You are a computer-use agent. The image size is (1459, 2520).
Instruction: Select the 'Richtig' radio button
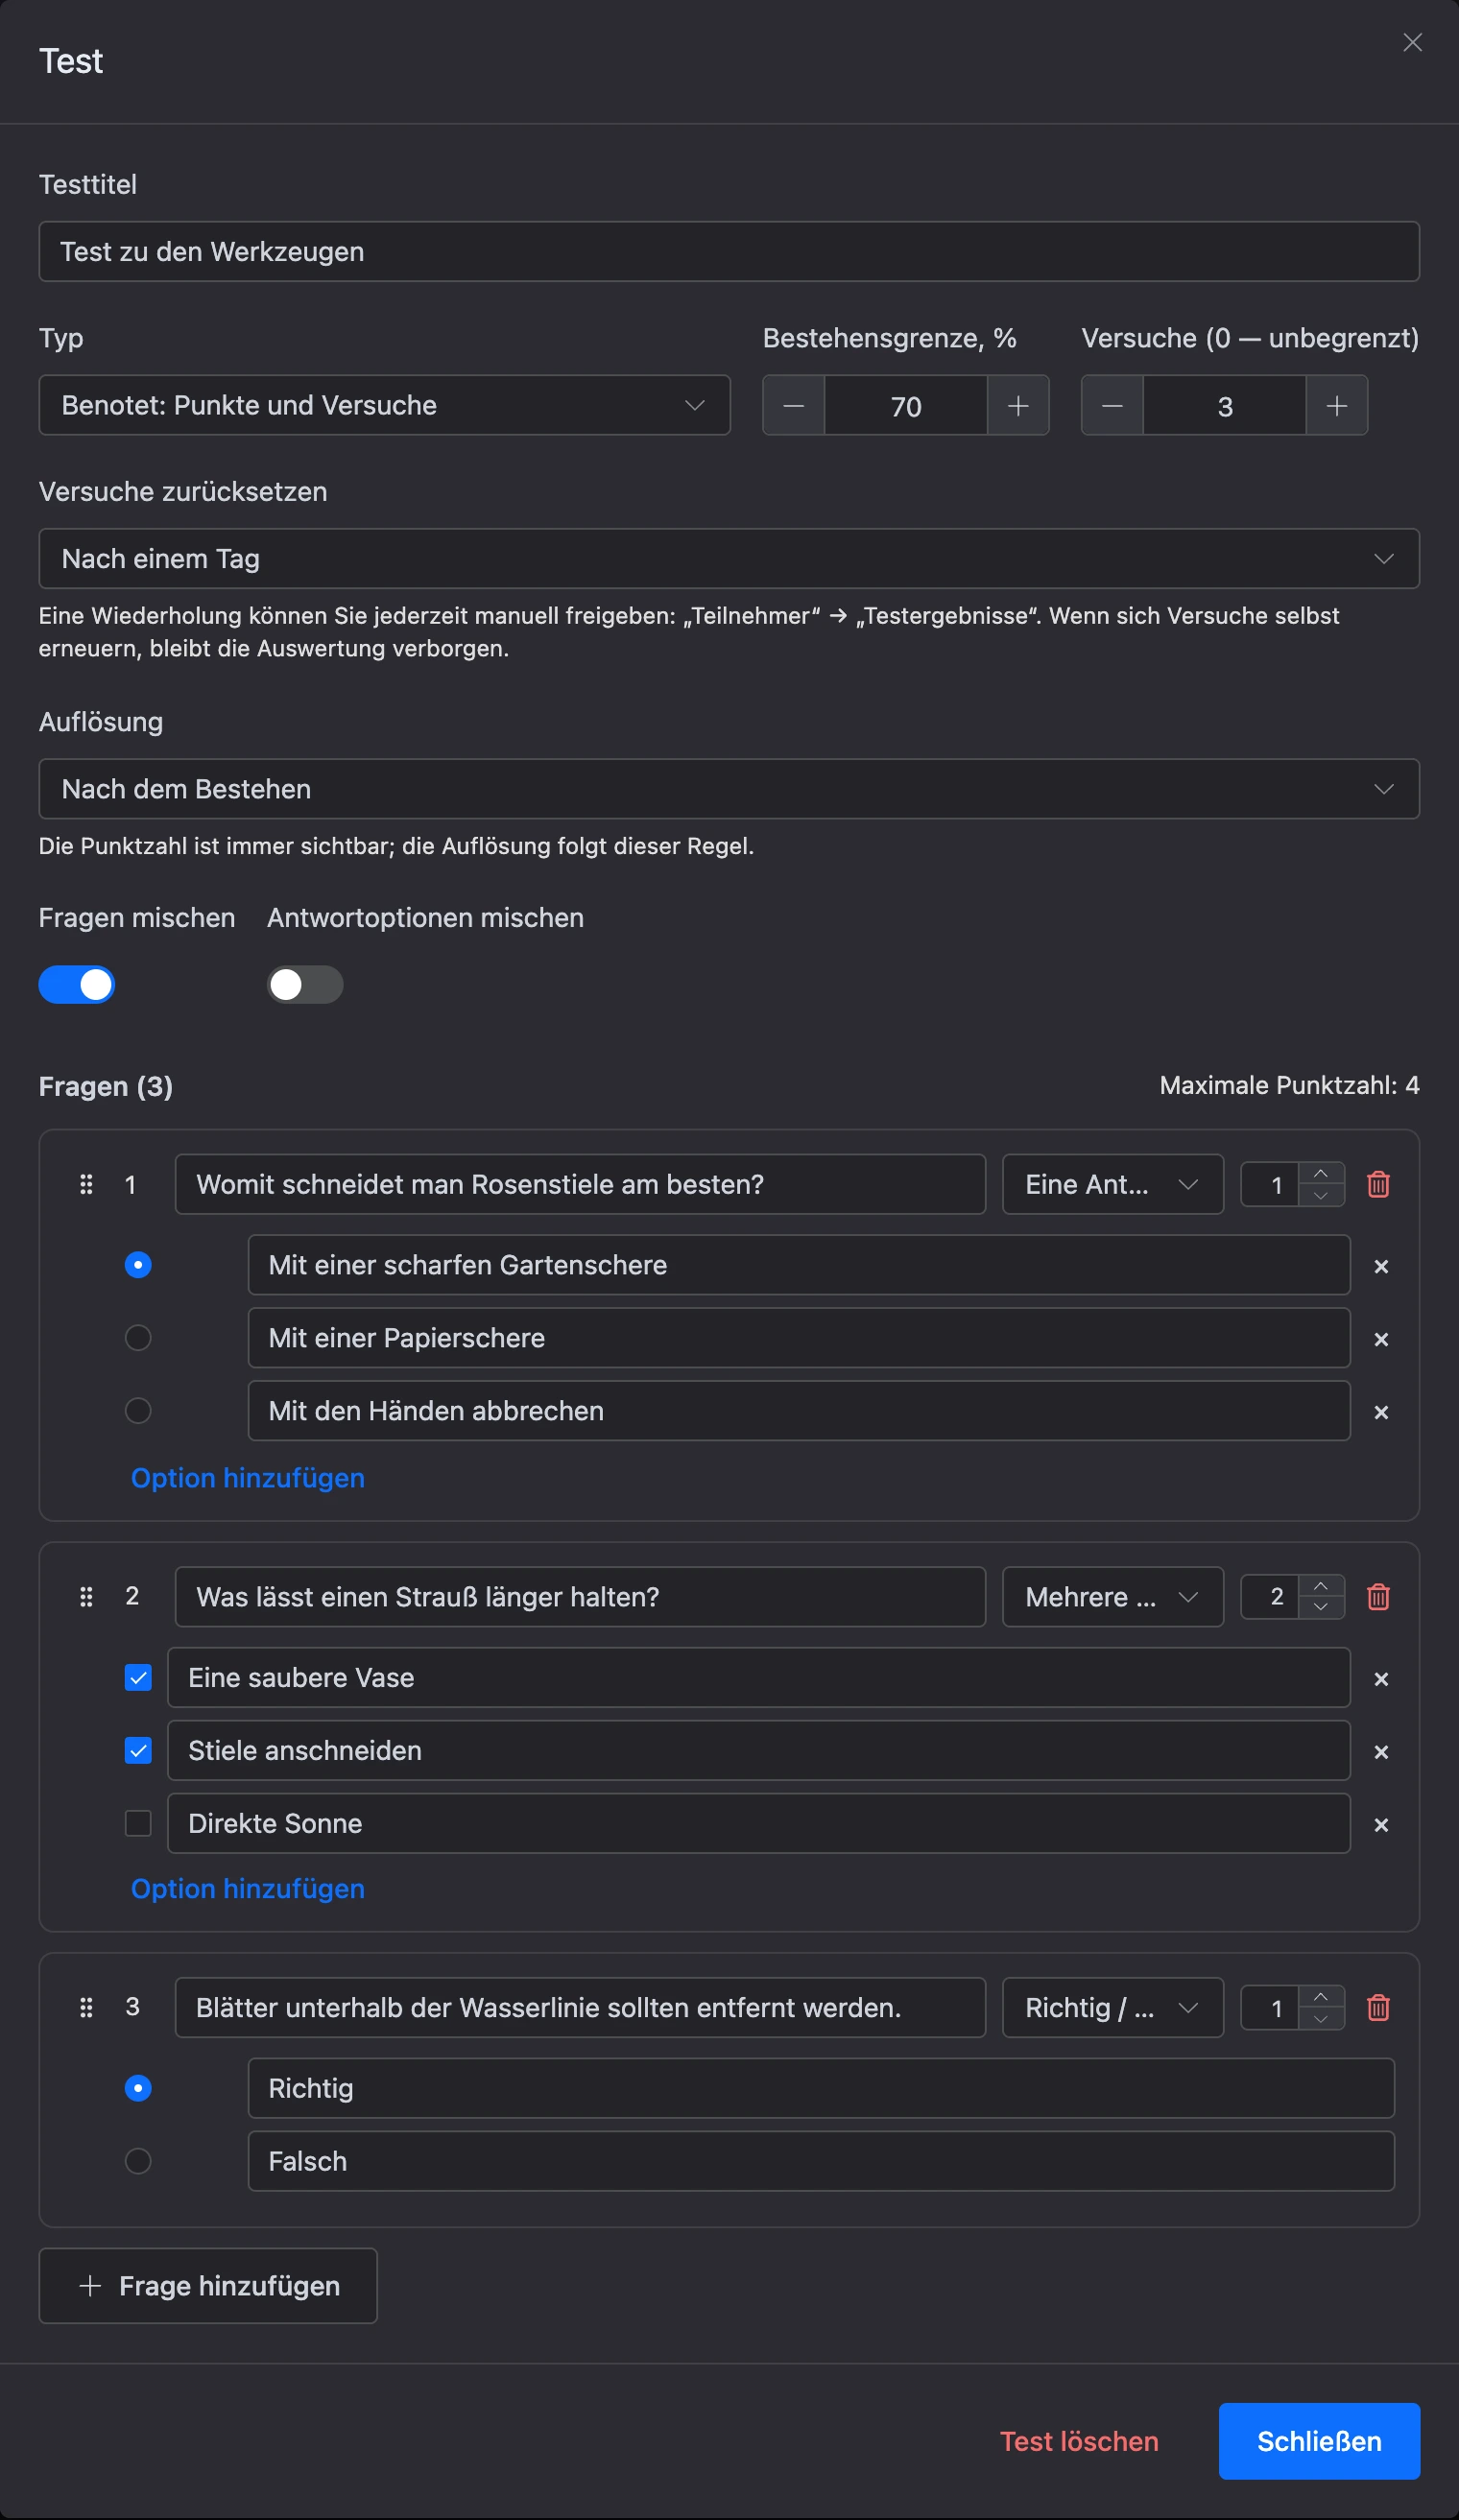138,2088
